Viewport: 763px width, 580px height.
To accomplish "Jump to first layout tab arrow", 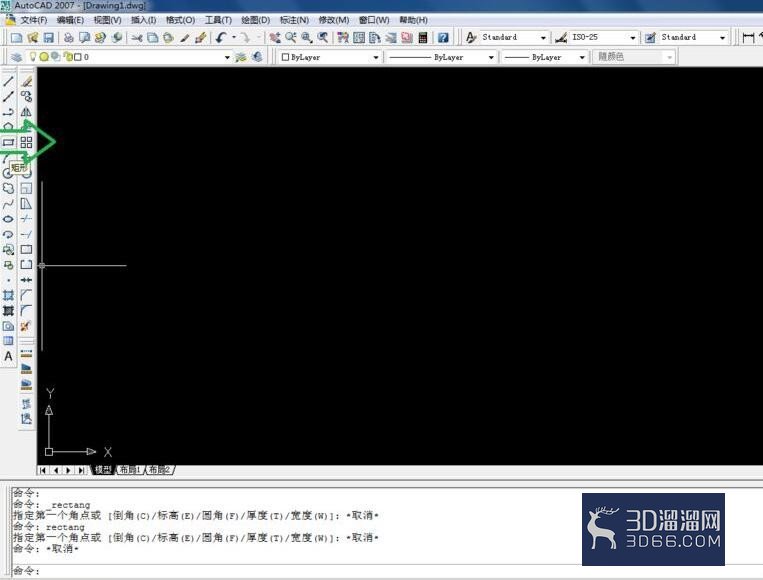I will tap(43, 470).
